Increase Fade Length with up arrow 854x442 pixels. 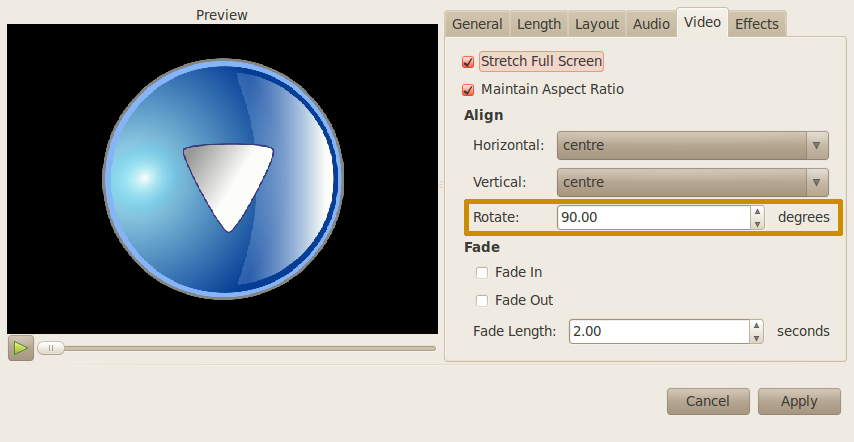757,326
